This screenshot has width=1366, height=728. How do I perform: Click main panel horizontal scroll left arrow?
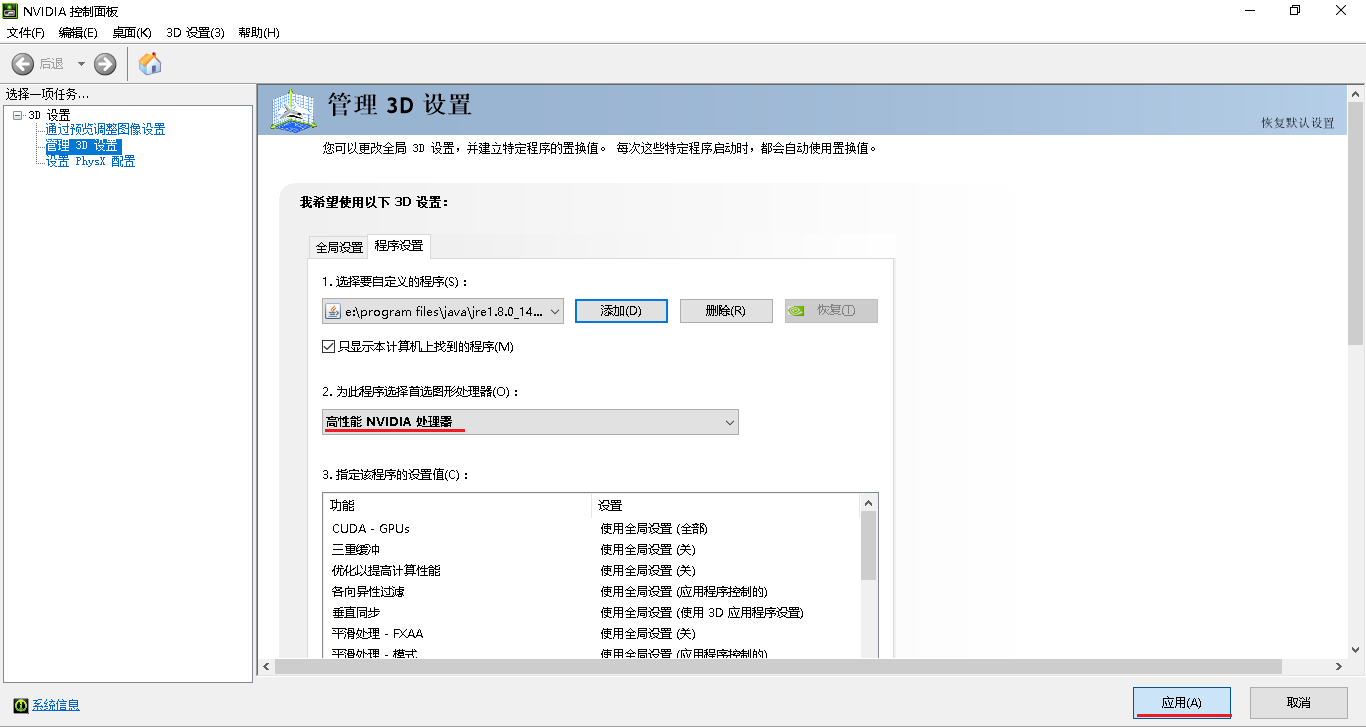pyautogui.click(x=266, y=667)
